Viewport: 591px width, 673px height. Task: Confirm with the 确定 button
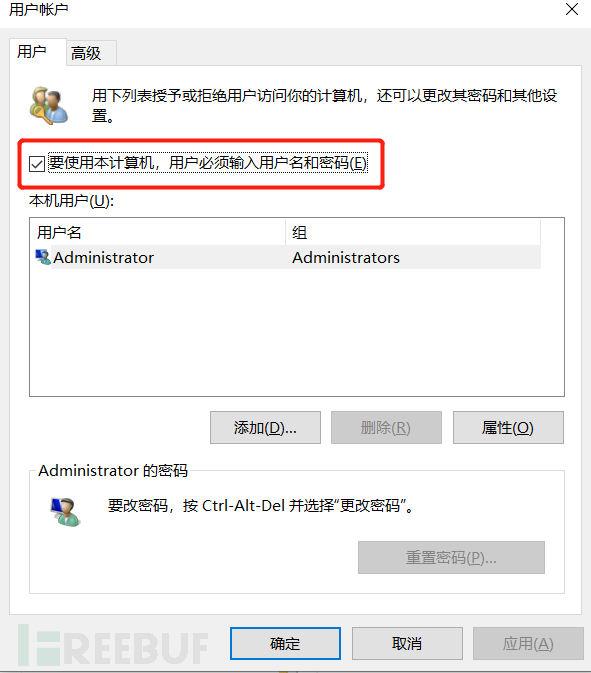pos(285,643)
